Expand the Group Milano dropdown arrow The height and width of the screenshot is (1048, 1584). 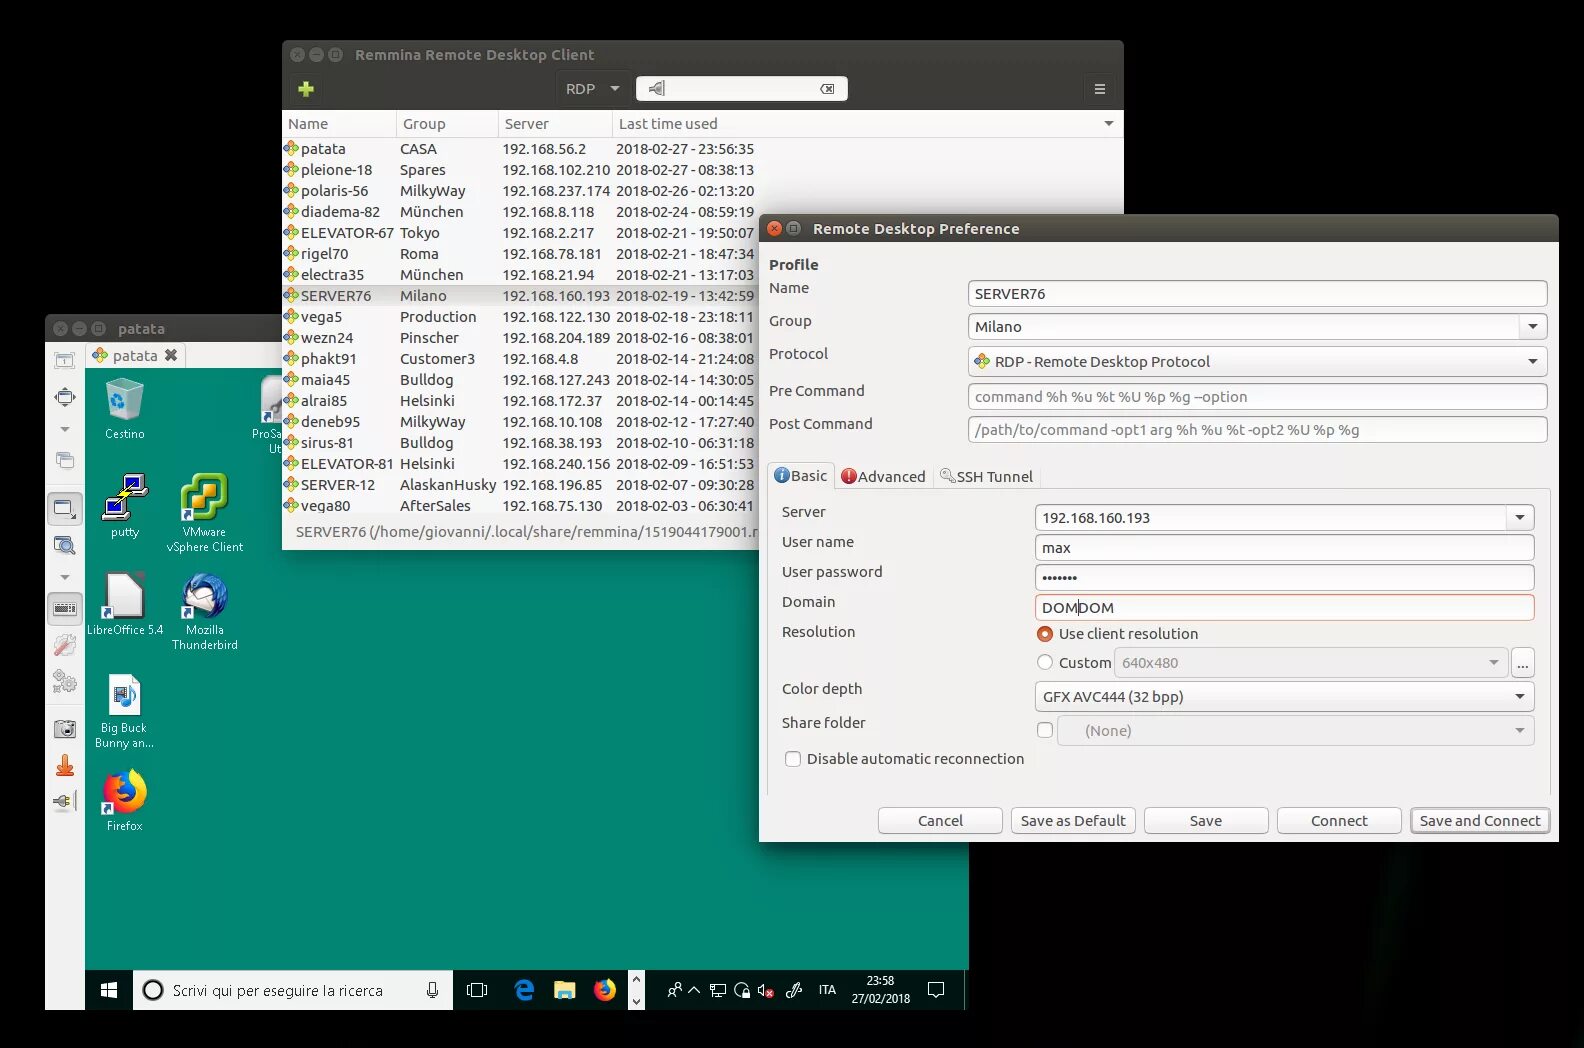click(x=1533, y=327)
